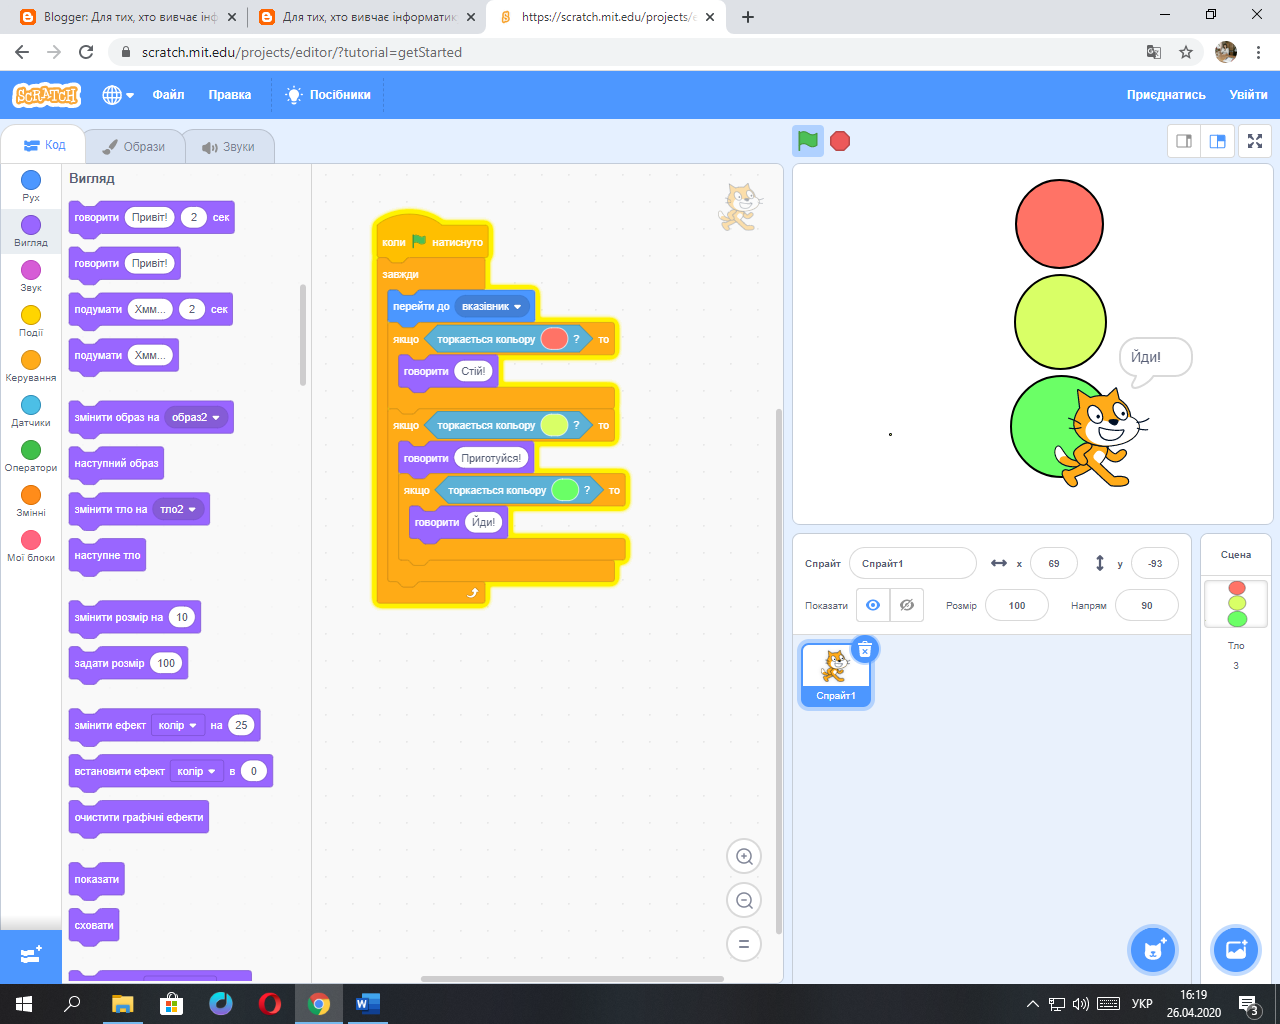The width and height of the screenshot is (1280, 1024).
Task: Open the Файл menu
Action: click(167, 94)
